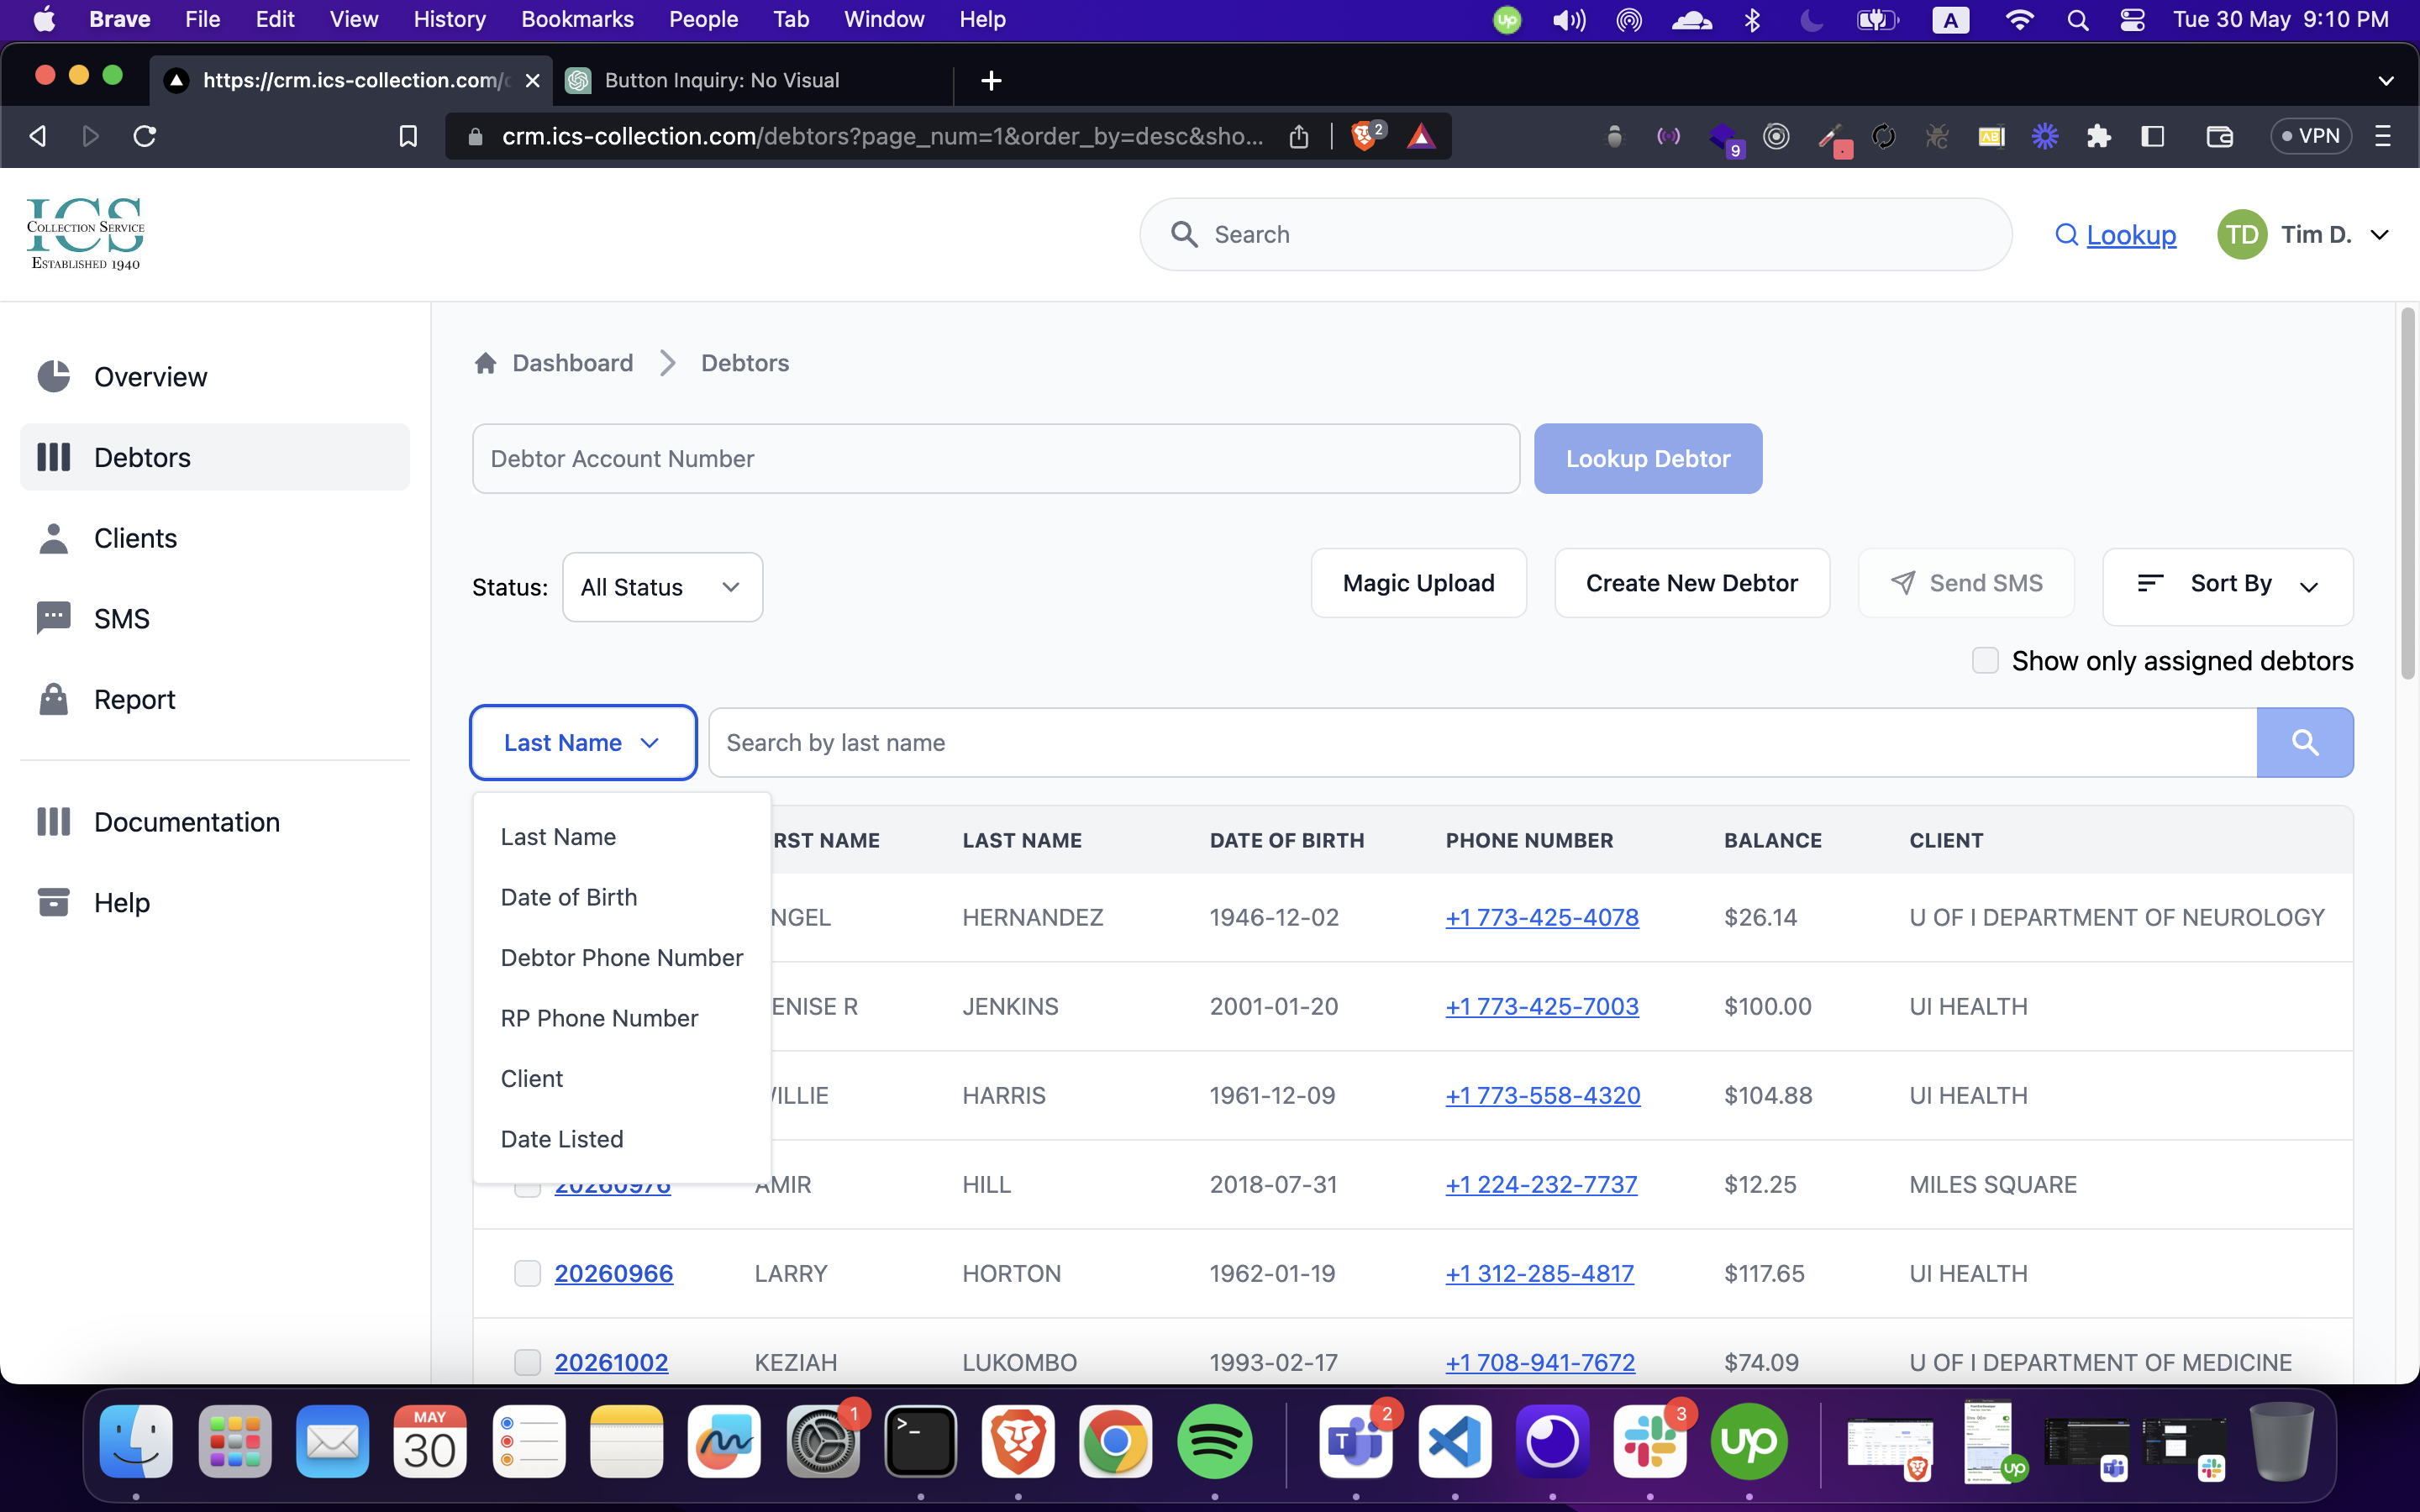The image size is (2420, 1512).
Task: Click the home icon in the breadcrumb
Action: click(x=486, y=363)
